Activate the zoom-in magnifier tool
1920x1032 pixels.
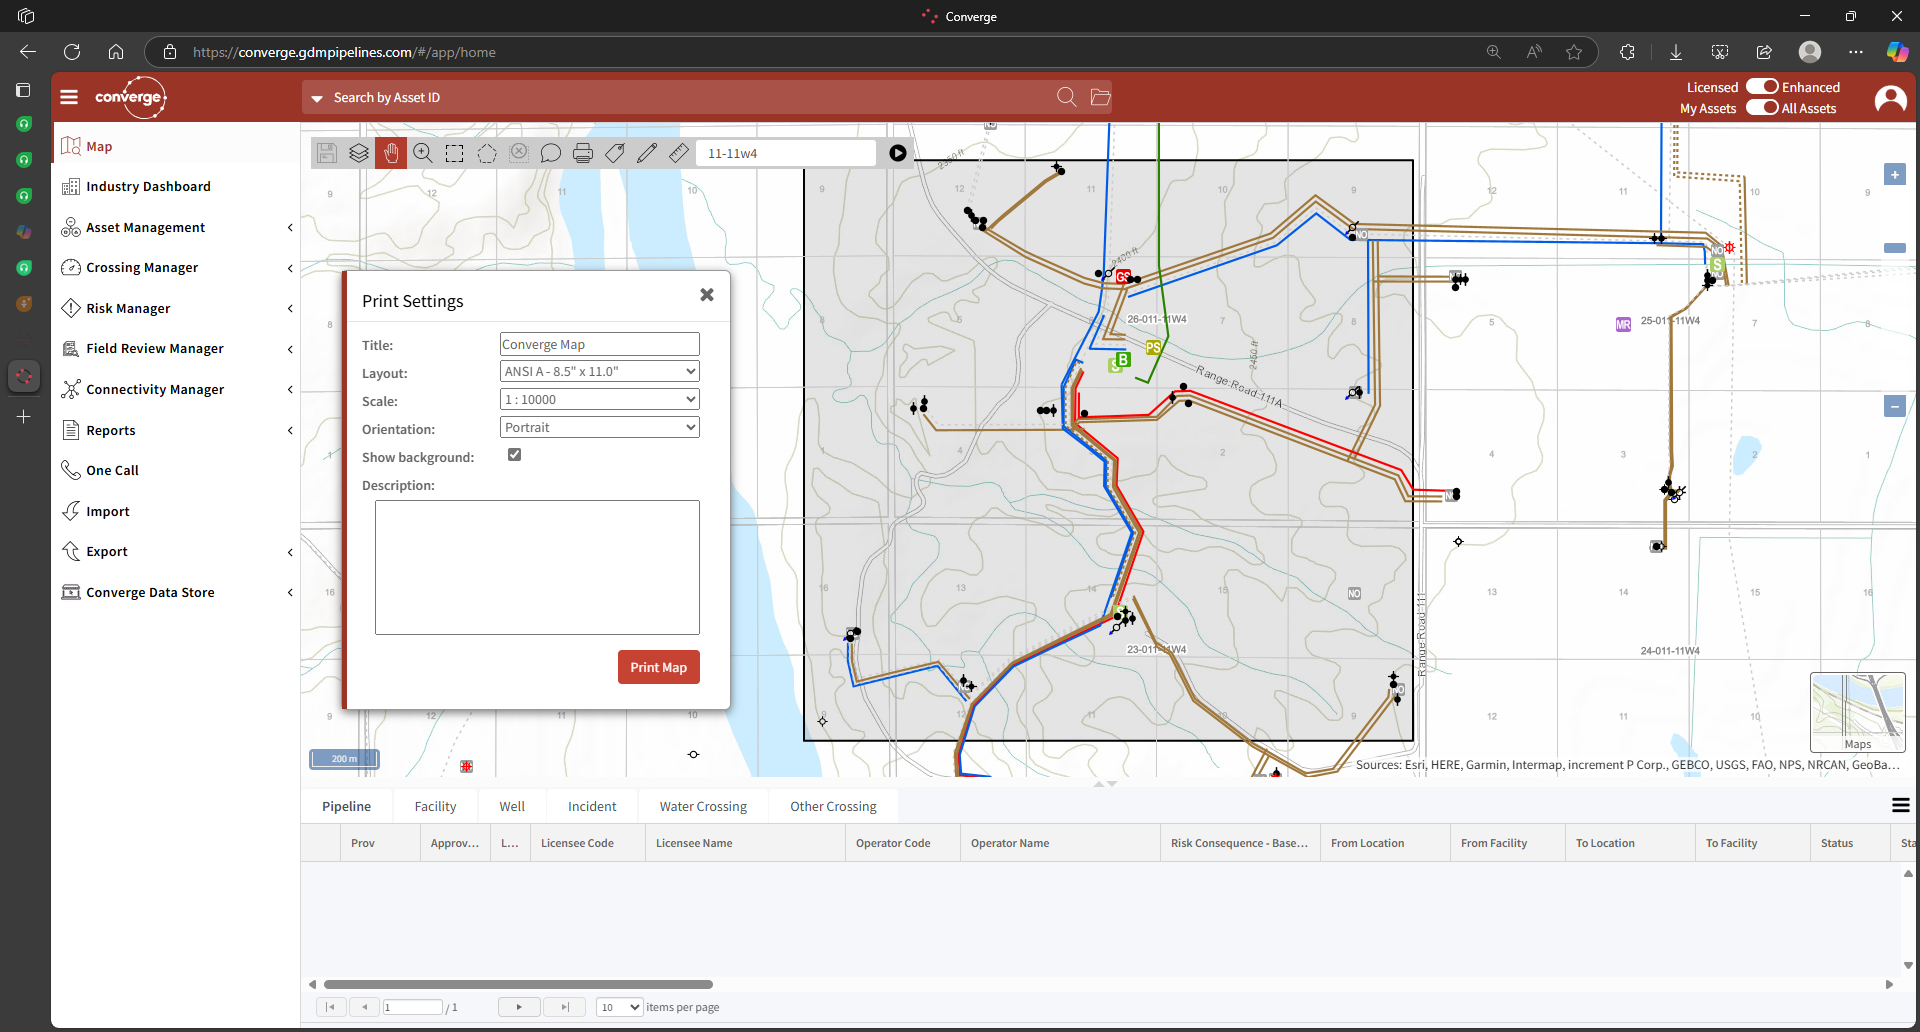(423, 153)
